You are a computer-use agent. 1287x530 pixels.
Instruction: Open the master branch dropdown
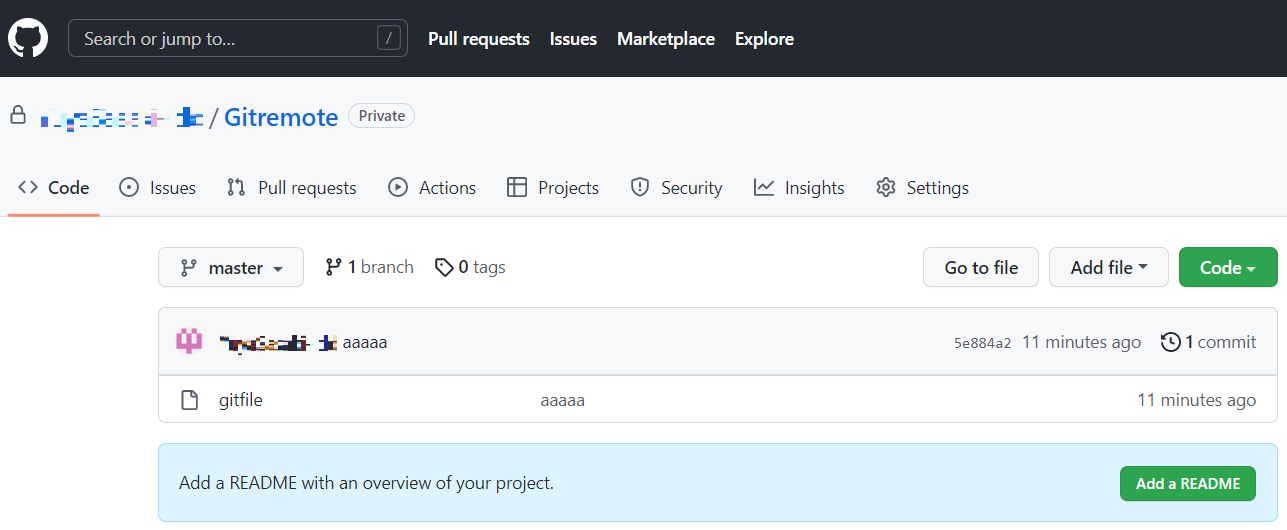(231, 267)
